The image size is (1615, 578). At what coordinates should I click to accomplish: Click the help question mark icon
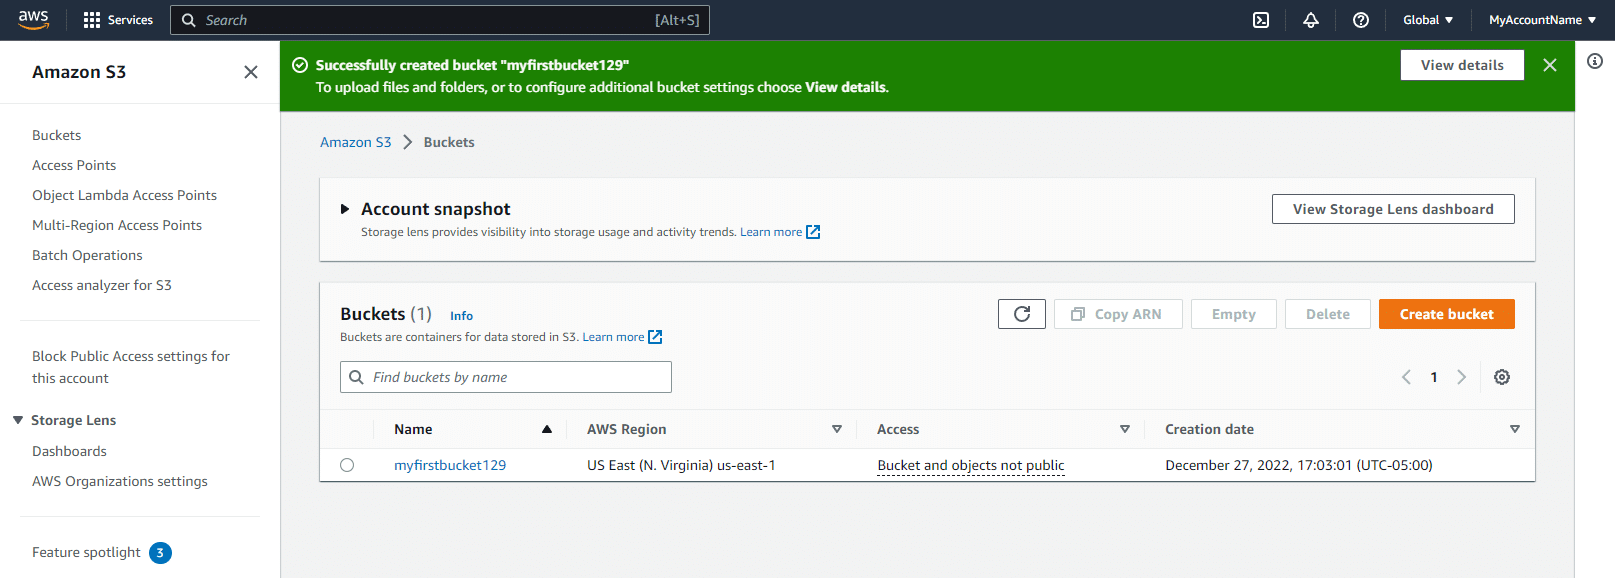click(x=1360, y=20)
